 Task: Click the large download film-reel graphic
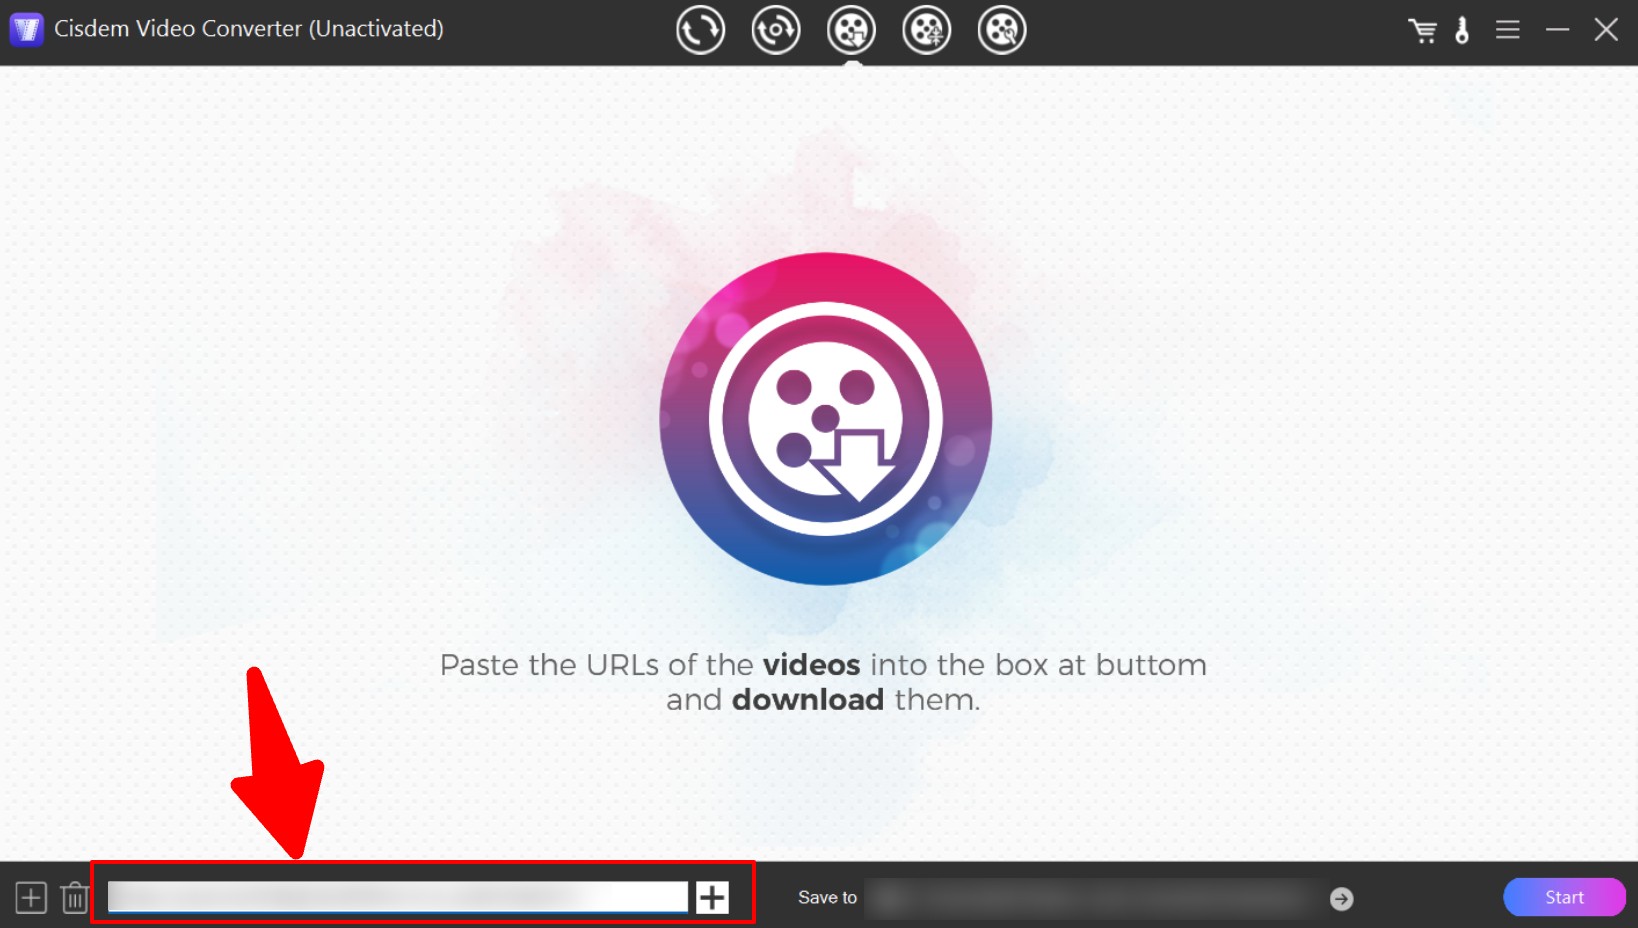coord(825,418)
